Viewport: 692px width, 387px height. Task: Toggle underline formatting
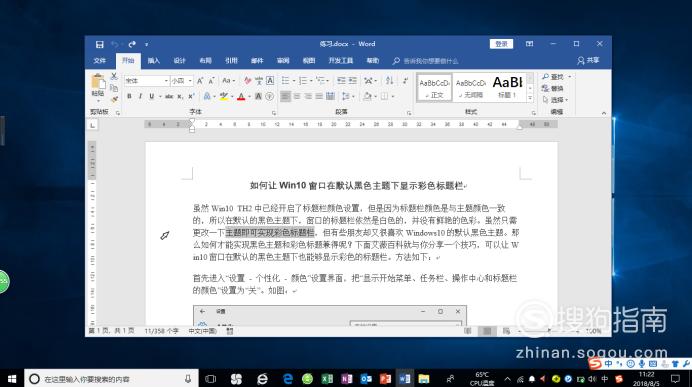[152, 96]
